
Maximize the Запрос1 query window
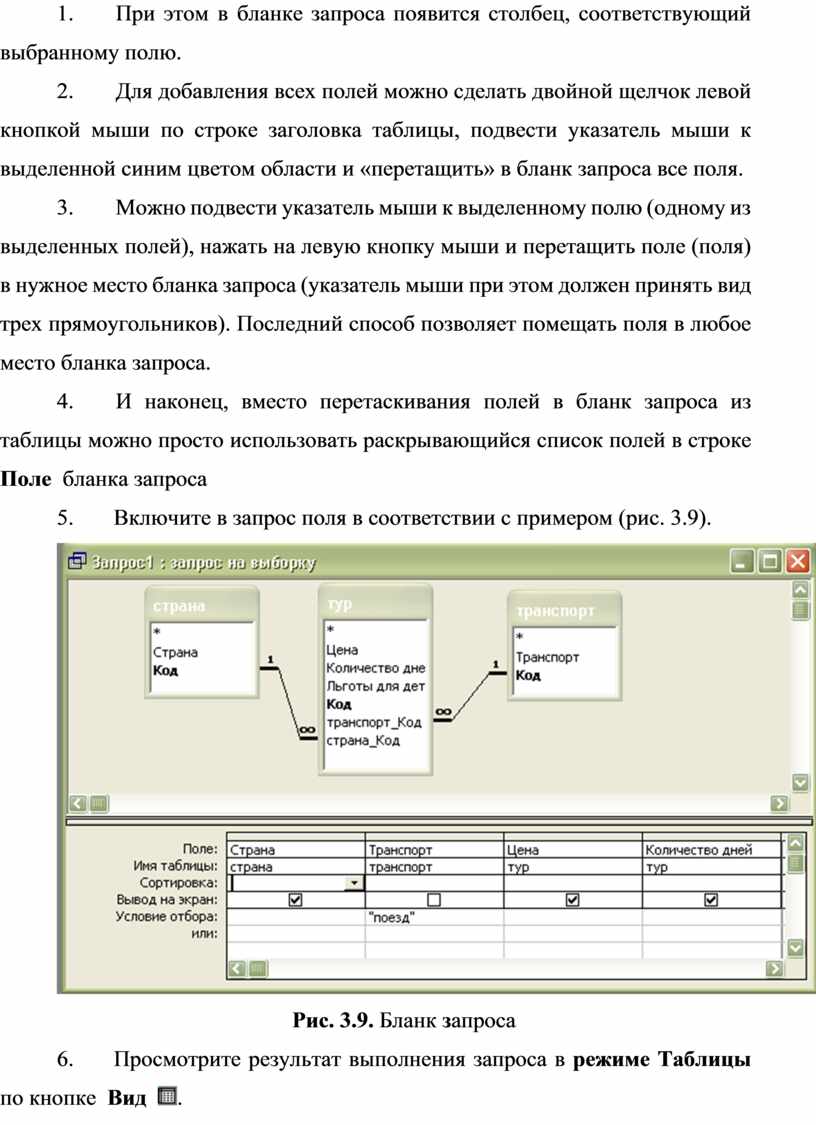tap(769, 561)
